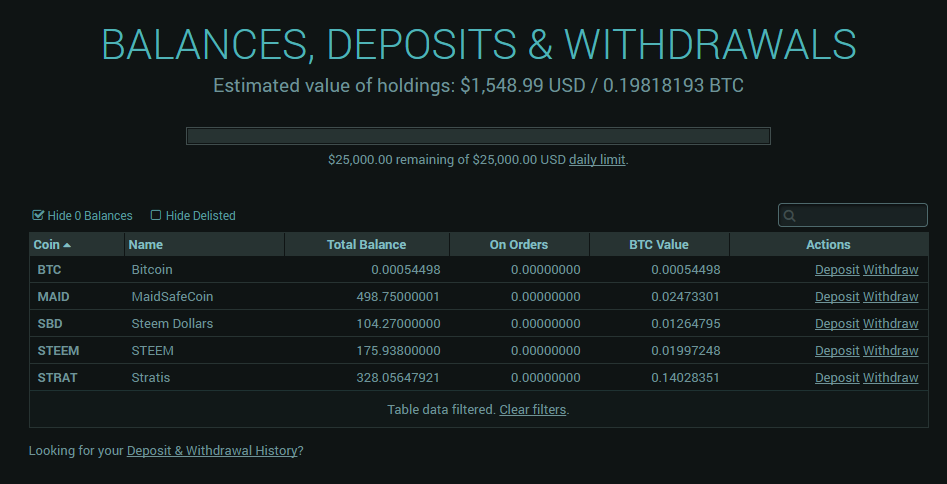Sort table by Total Balance header
The height and width of the screenshot is (484, 947).
tap(366, 244)
